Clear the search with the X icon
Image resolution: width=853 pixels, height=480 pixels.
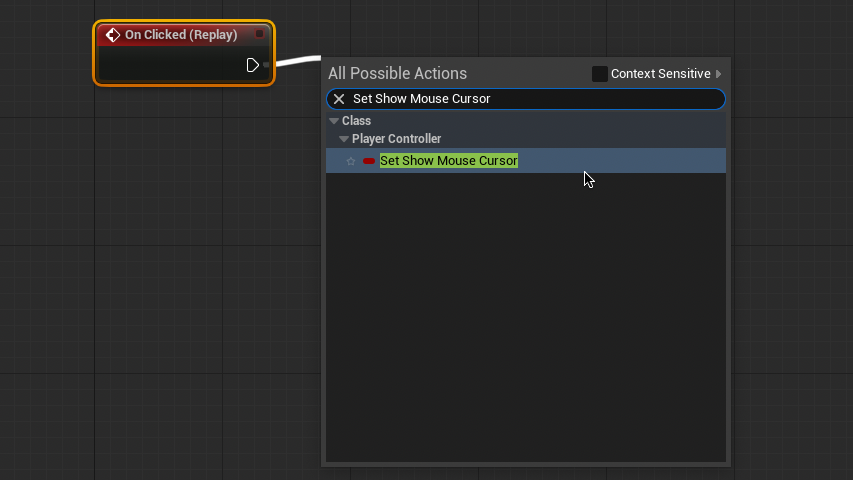click(x=339, y=99)
